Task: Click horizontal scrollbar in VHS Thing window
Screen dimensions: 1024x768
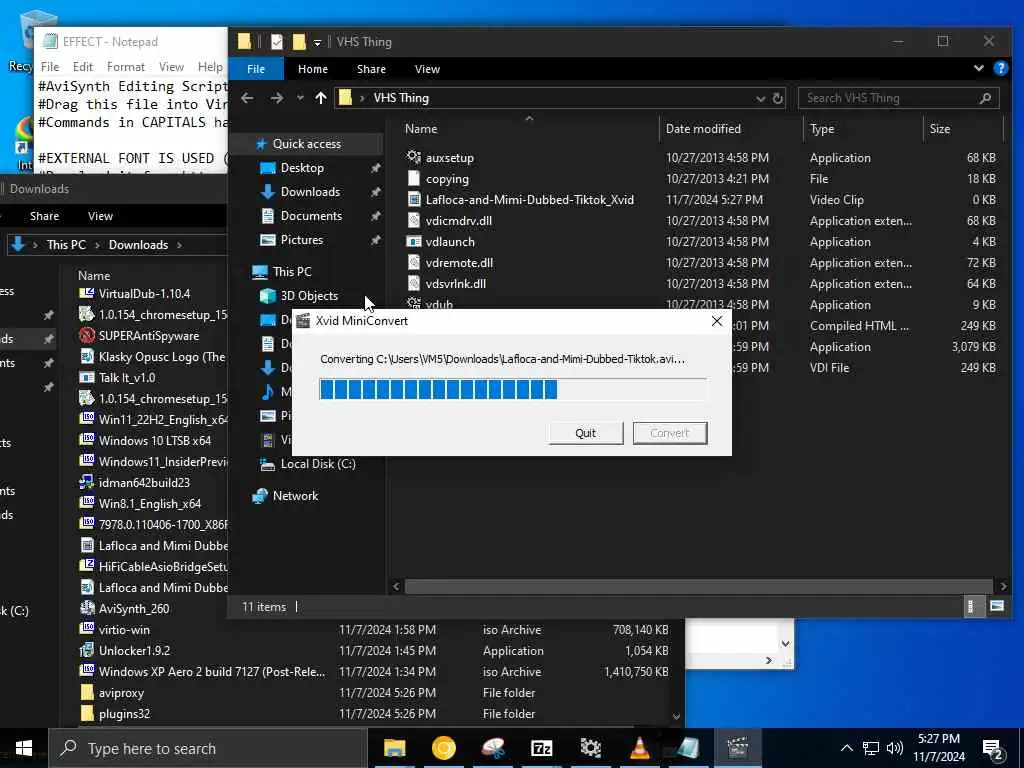Action: point(699,586)
